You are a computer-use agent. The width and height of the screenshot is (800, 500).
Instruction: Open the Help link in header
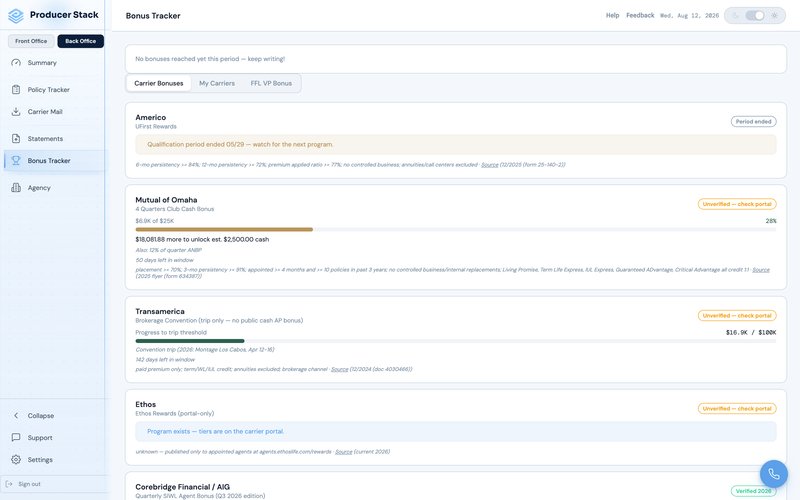(612, 15)
